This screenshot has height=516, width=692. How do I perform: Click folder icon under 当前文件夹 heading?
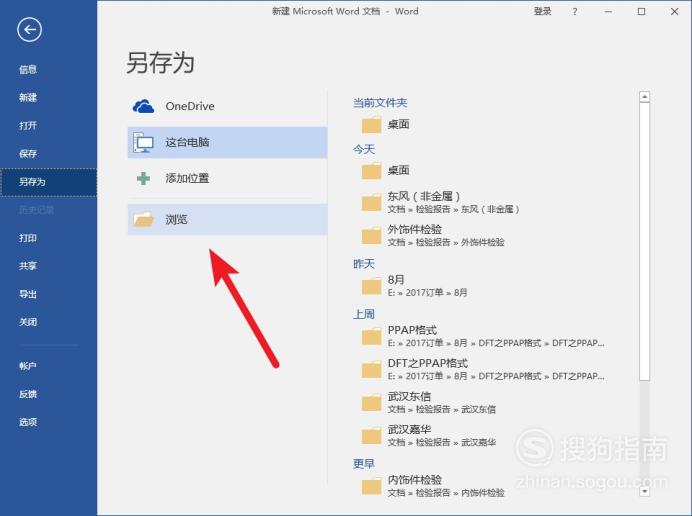[x=371, y=125]
